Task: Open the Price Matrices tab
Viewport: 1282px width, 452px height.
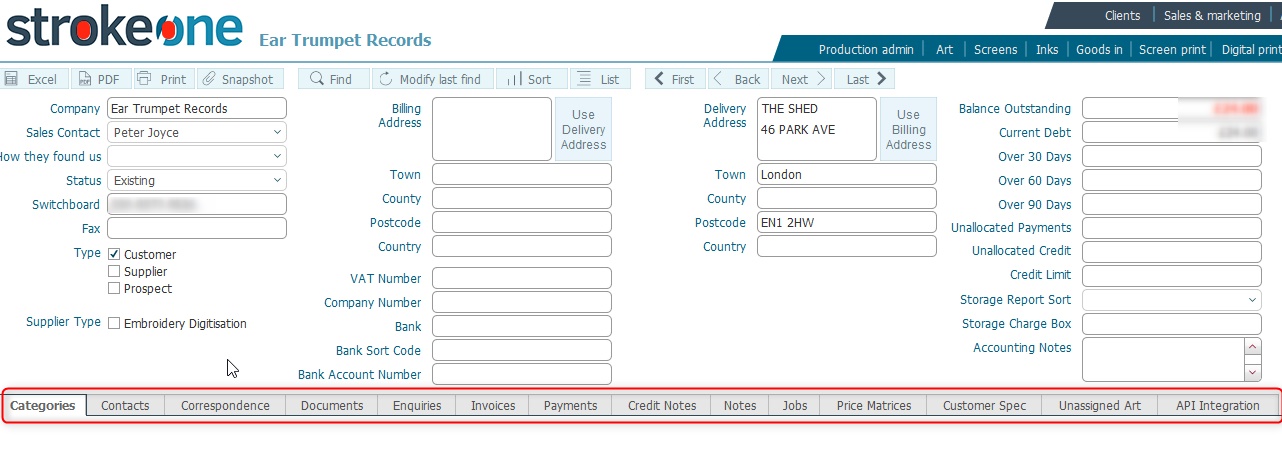Action: pos(873,405)
